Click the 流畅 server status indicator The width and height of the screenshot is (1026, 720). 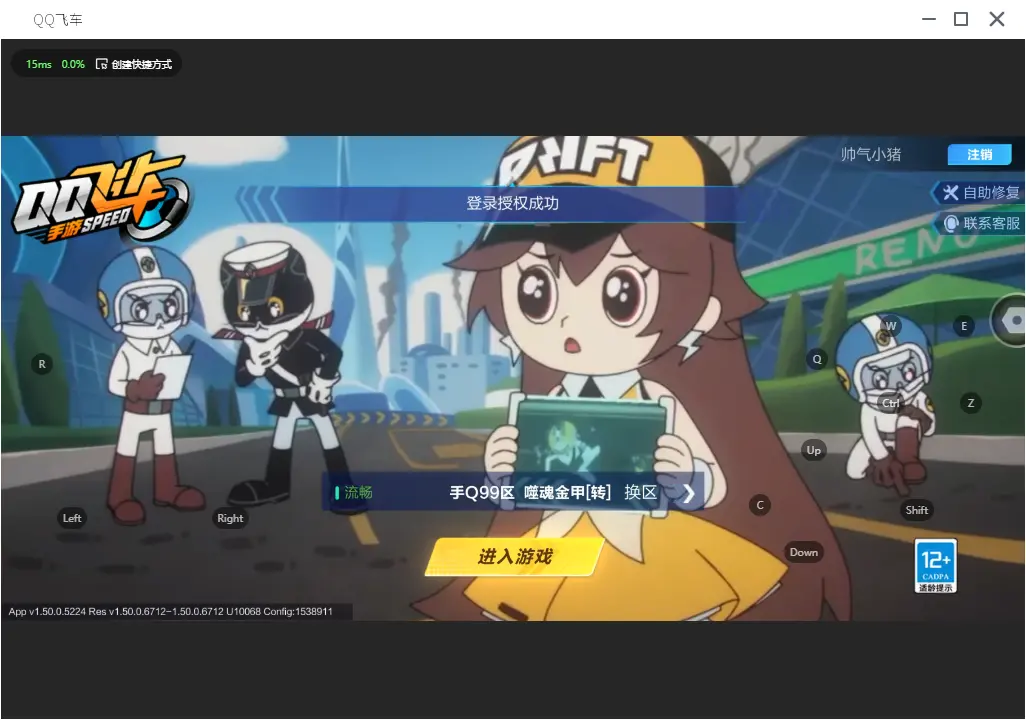(353, 492)
